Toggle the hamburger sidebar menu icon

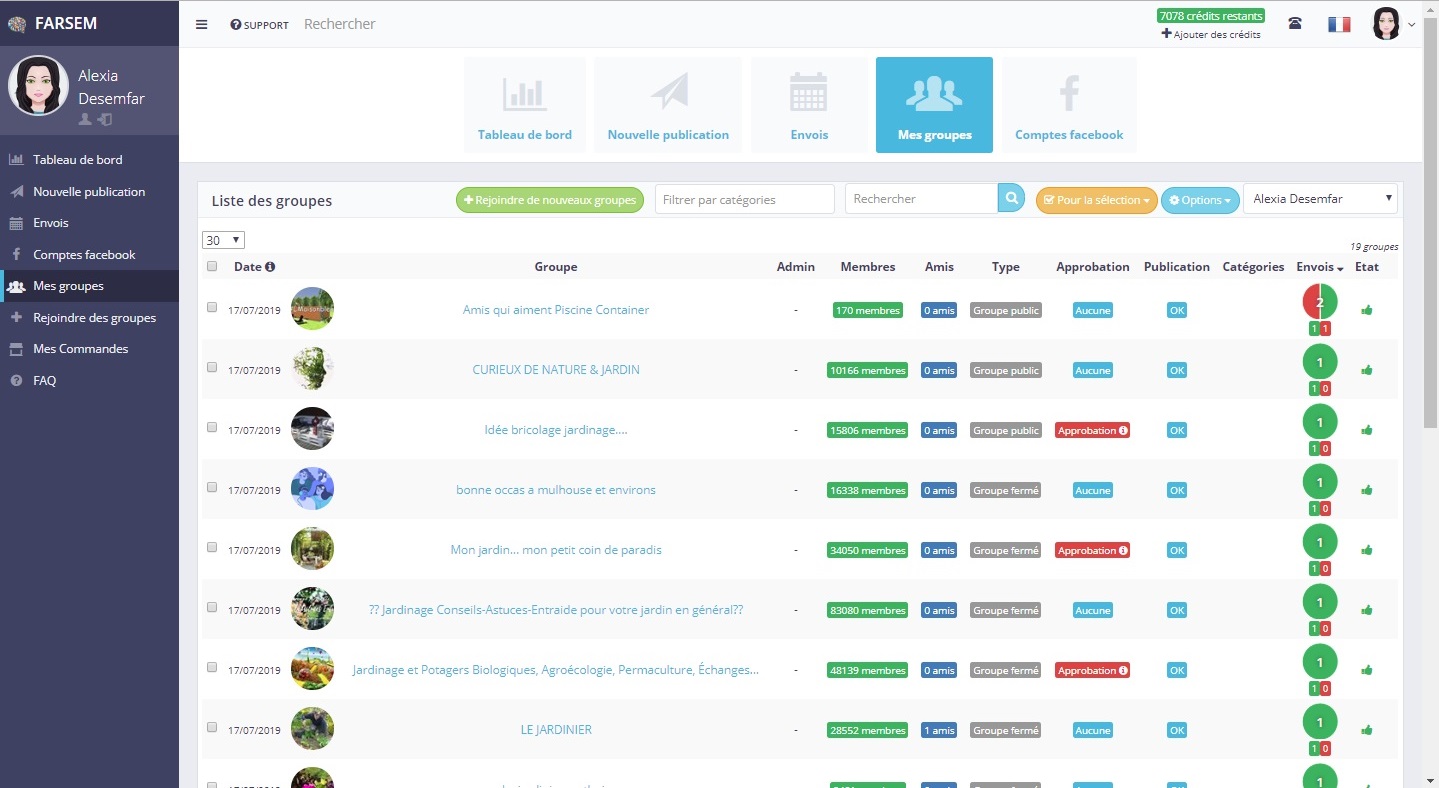click(x=202, y=25)
